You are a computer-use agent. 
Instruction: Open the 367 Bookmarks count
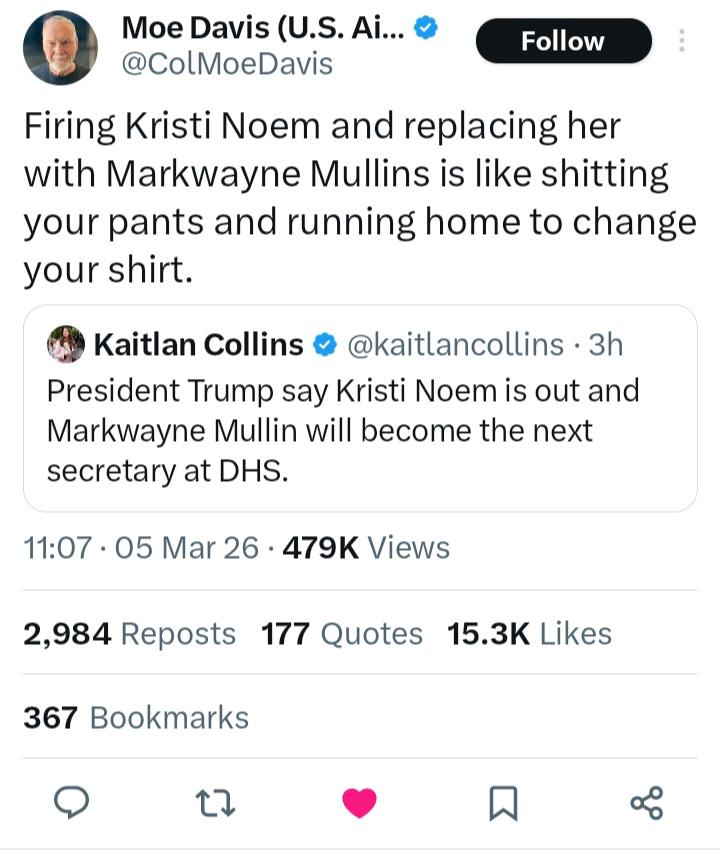pyautogui.click(x=136, y=717)
